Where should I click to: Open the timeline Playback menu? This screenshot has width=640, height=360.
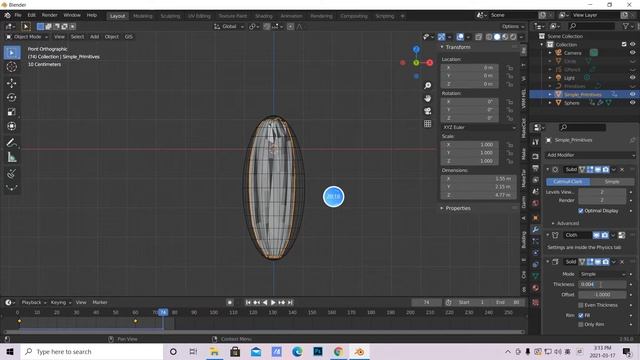[x=33, y=302]
